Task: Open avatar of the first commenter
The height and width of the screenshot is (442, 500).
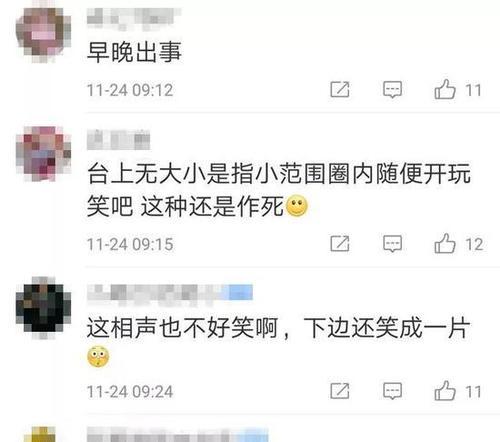Action: [43, 35]
